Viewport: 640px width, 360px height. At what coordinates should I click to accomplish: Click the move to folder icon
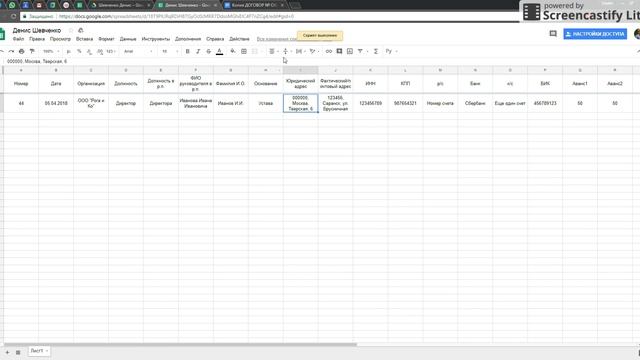pos(80,31)
